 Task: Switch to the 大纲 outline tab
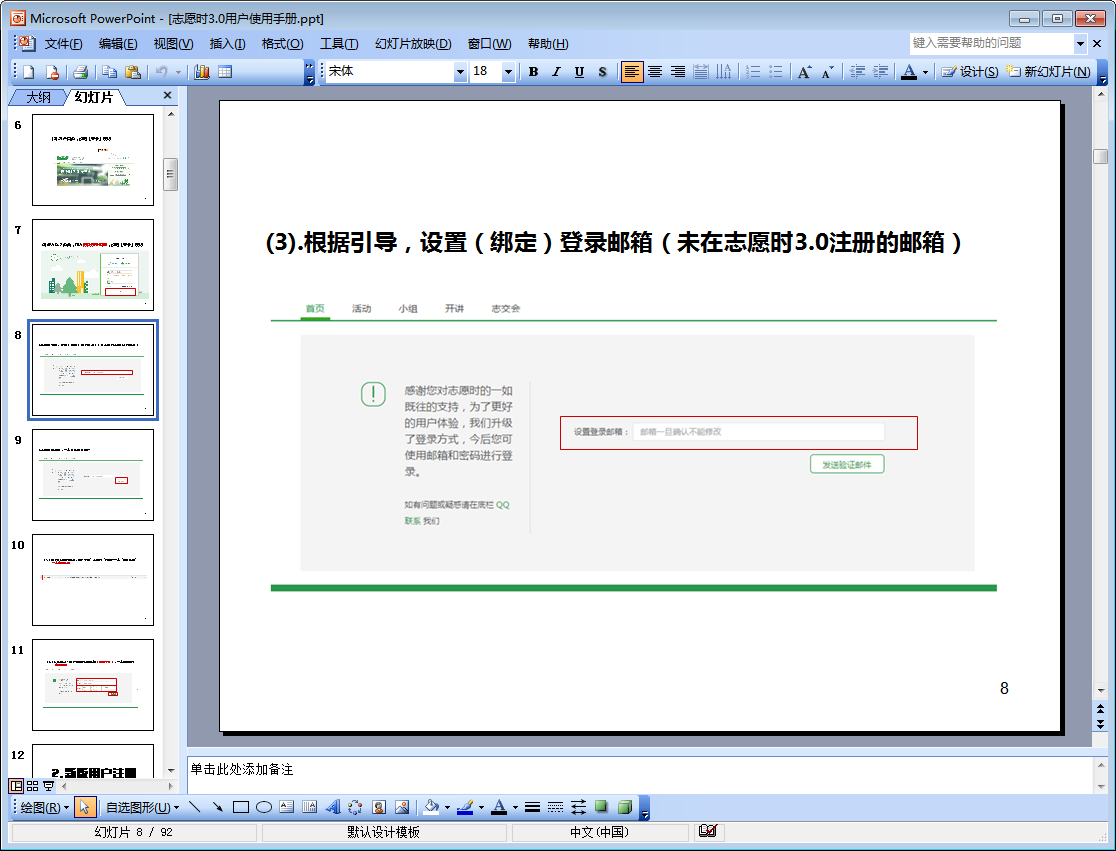(38, 97)
